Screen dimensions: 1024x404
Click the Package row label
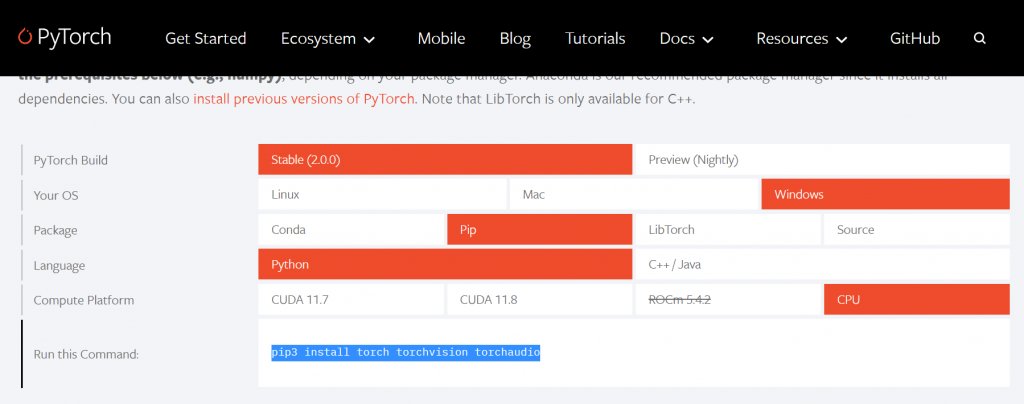[56, 230]
